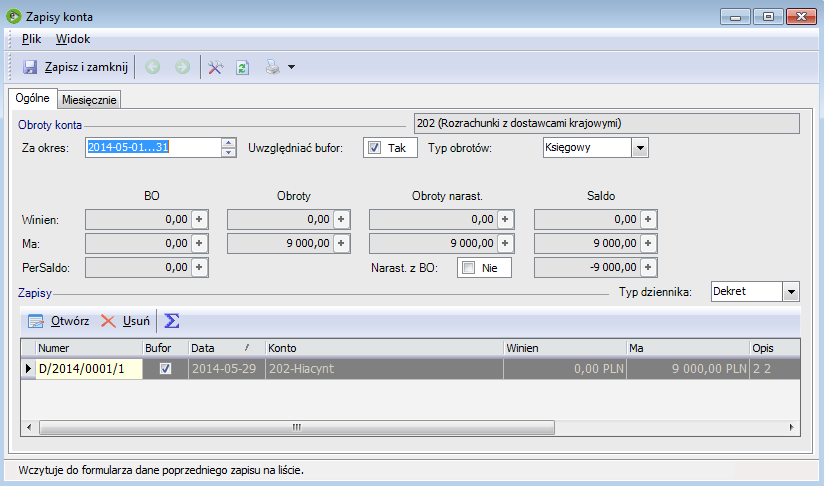
Task: Expand the Typ dziennika Dekret dropdown
Action: pyautogui.click(x=791, y=292)
